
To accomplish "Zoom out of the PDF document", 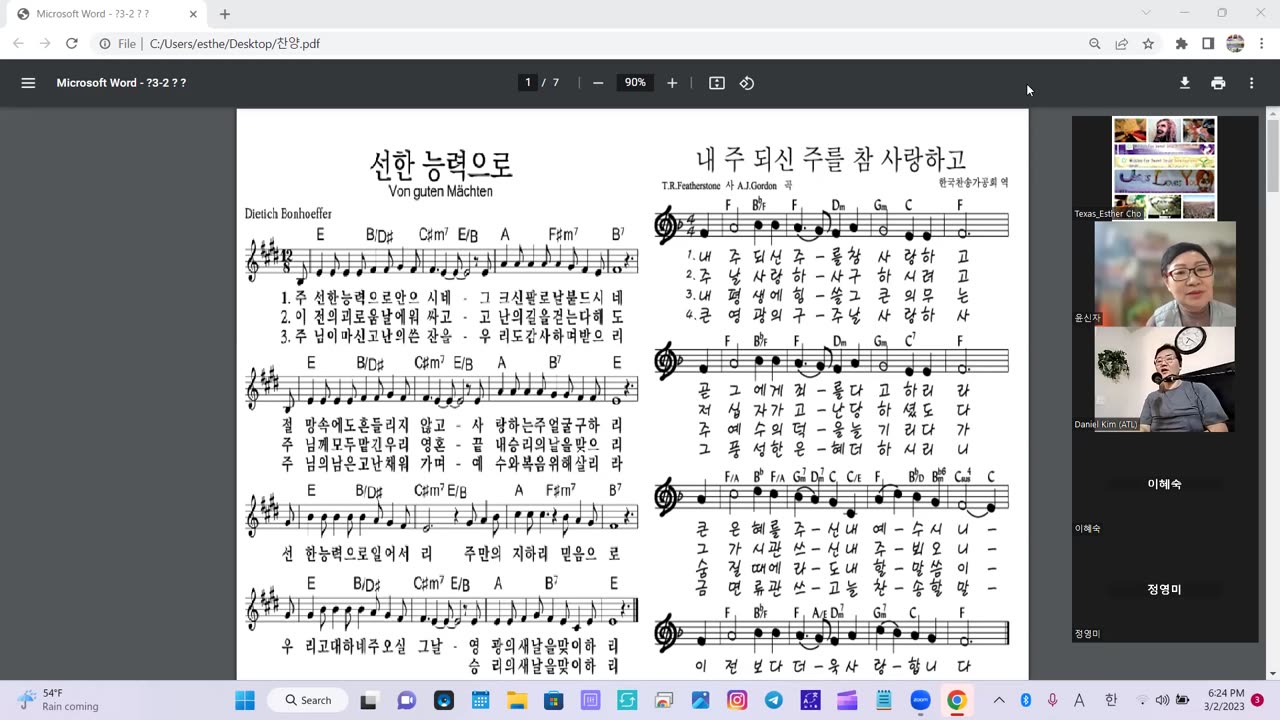I will (x=598, y=83).
